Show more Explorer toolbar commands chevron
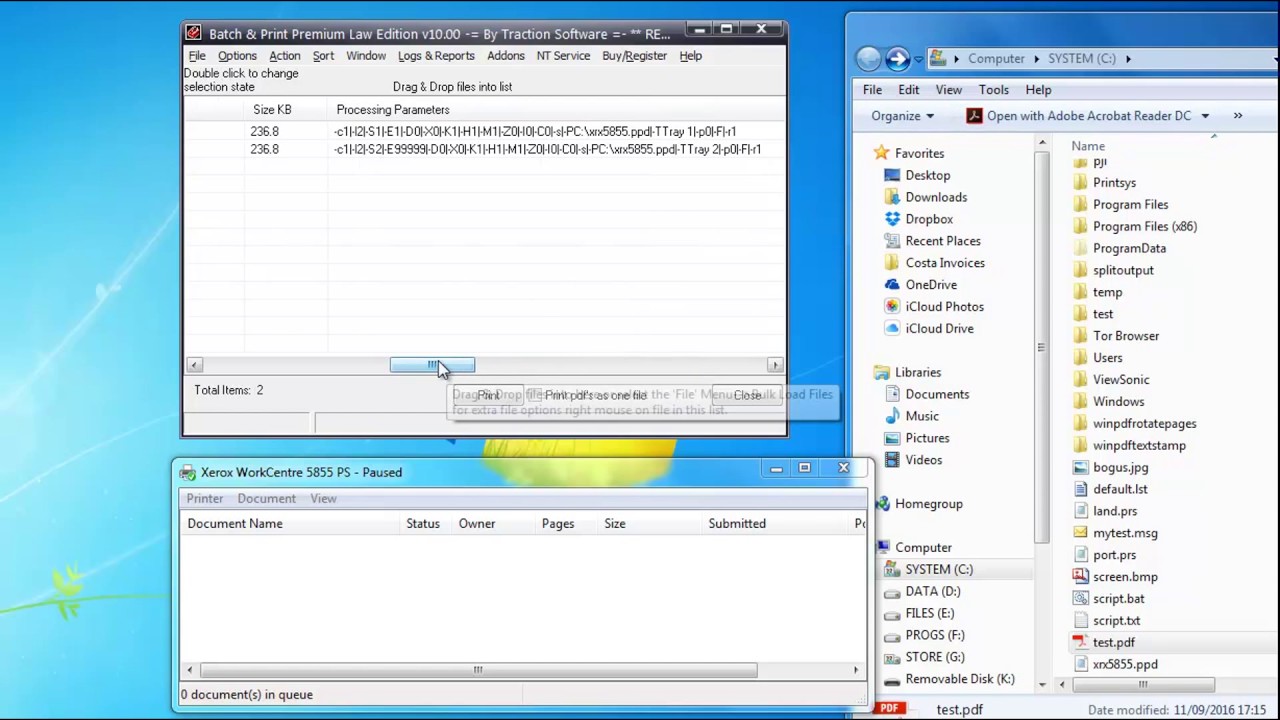 click(1238, 116)
